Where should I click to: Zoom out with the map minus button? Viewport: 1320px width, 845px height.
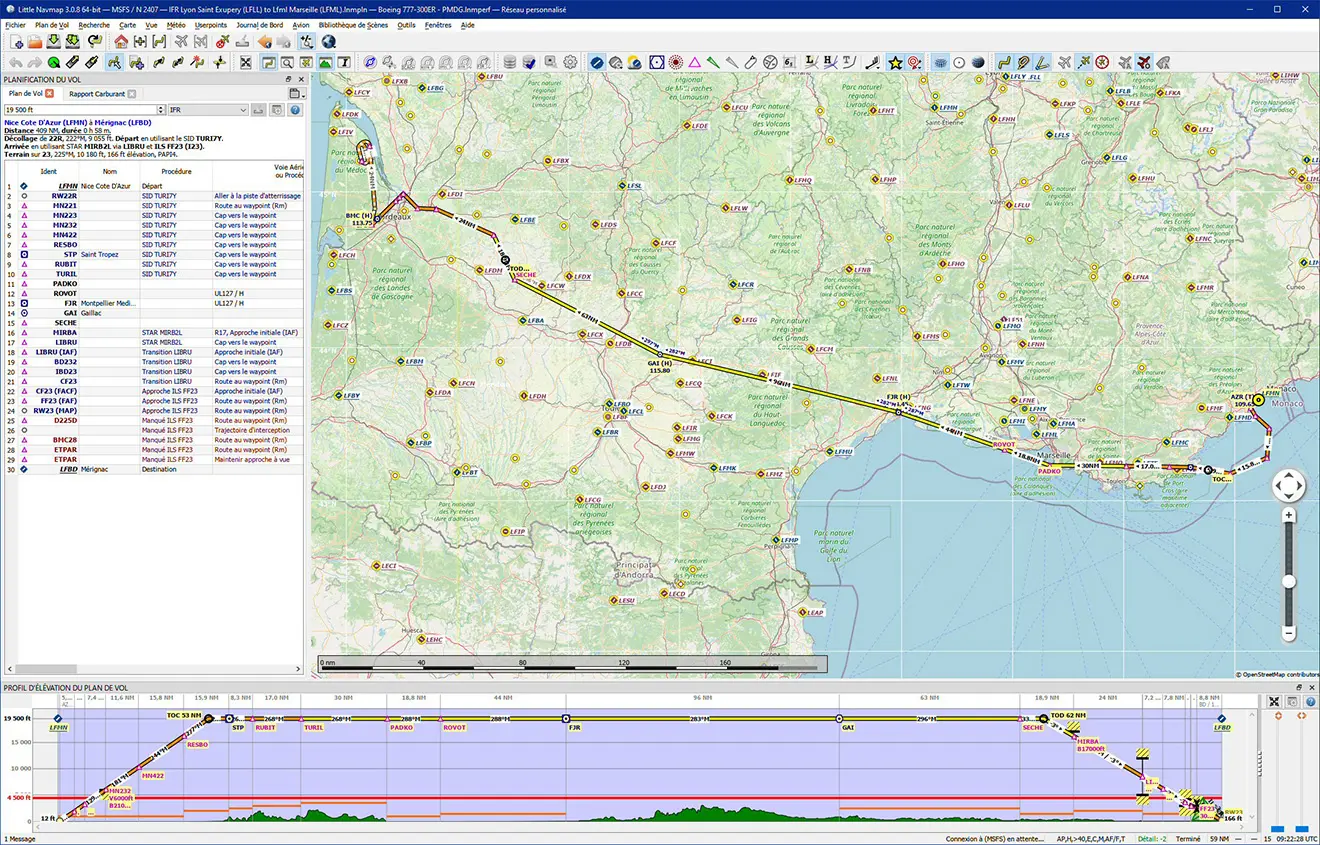pyautogui.click(x=1289, y=633)
